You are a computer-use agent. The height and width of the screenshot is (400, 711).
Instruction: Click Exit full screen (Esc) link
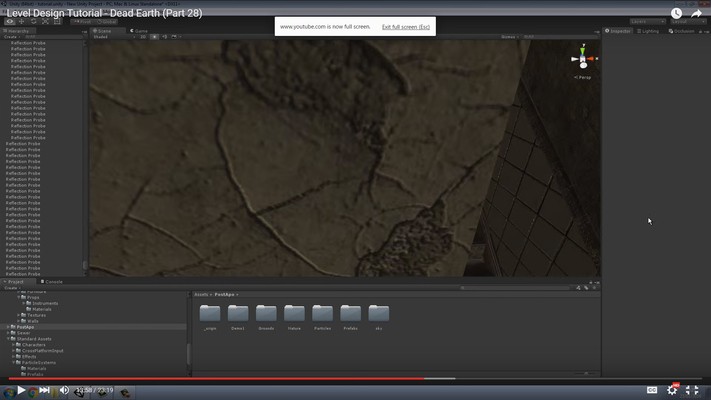coord(406,27)
